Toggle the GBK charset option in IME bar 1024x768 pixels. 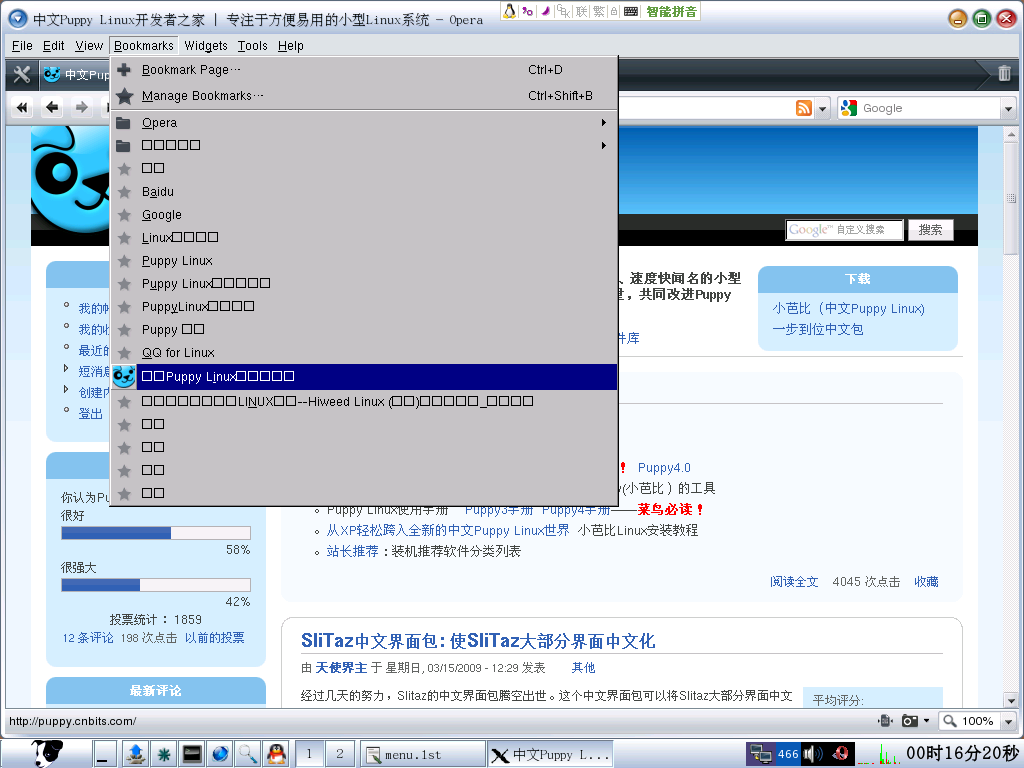563,11
